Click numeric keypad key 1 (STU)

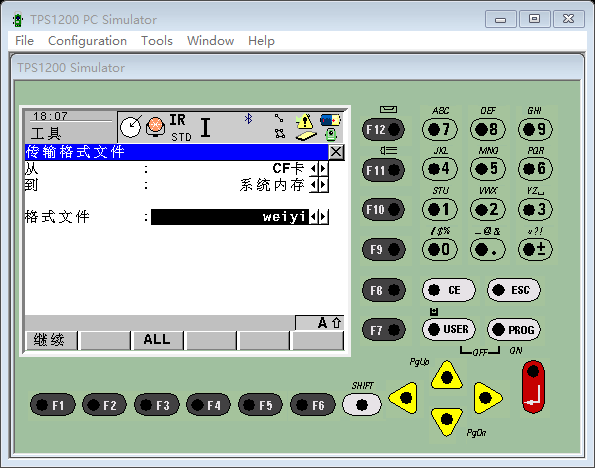pyautogui.click(x=440, y=210)
